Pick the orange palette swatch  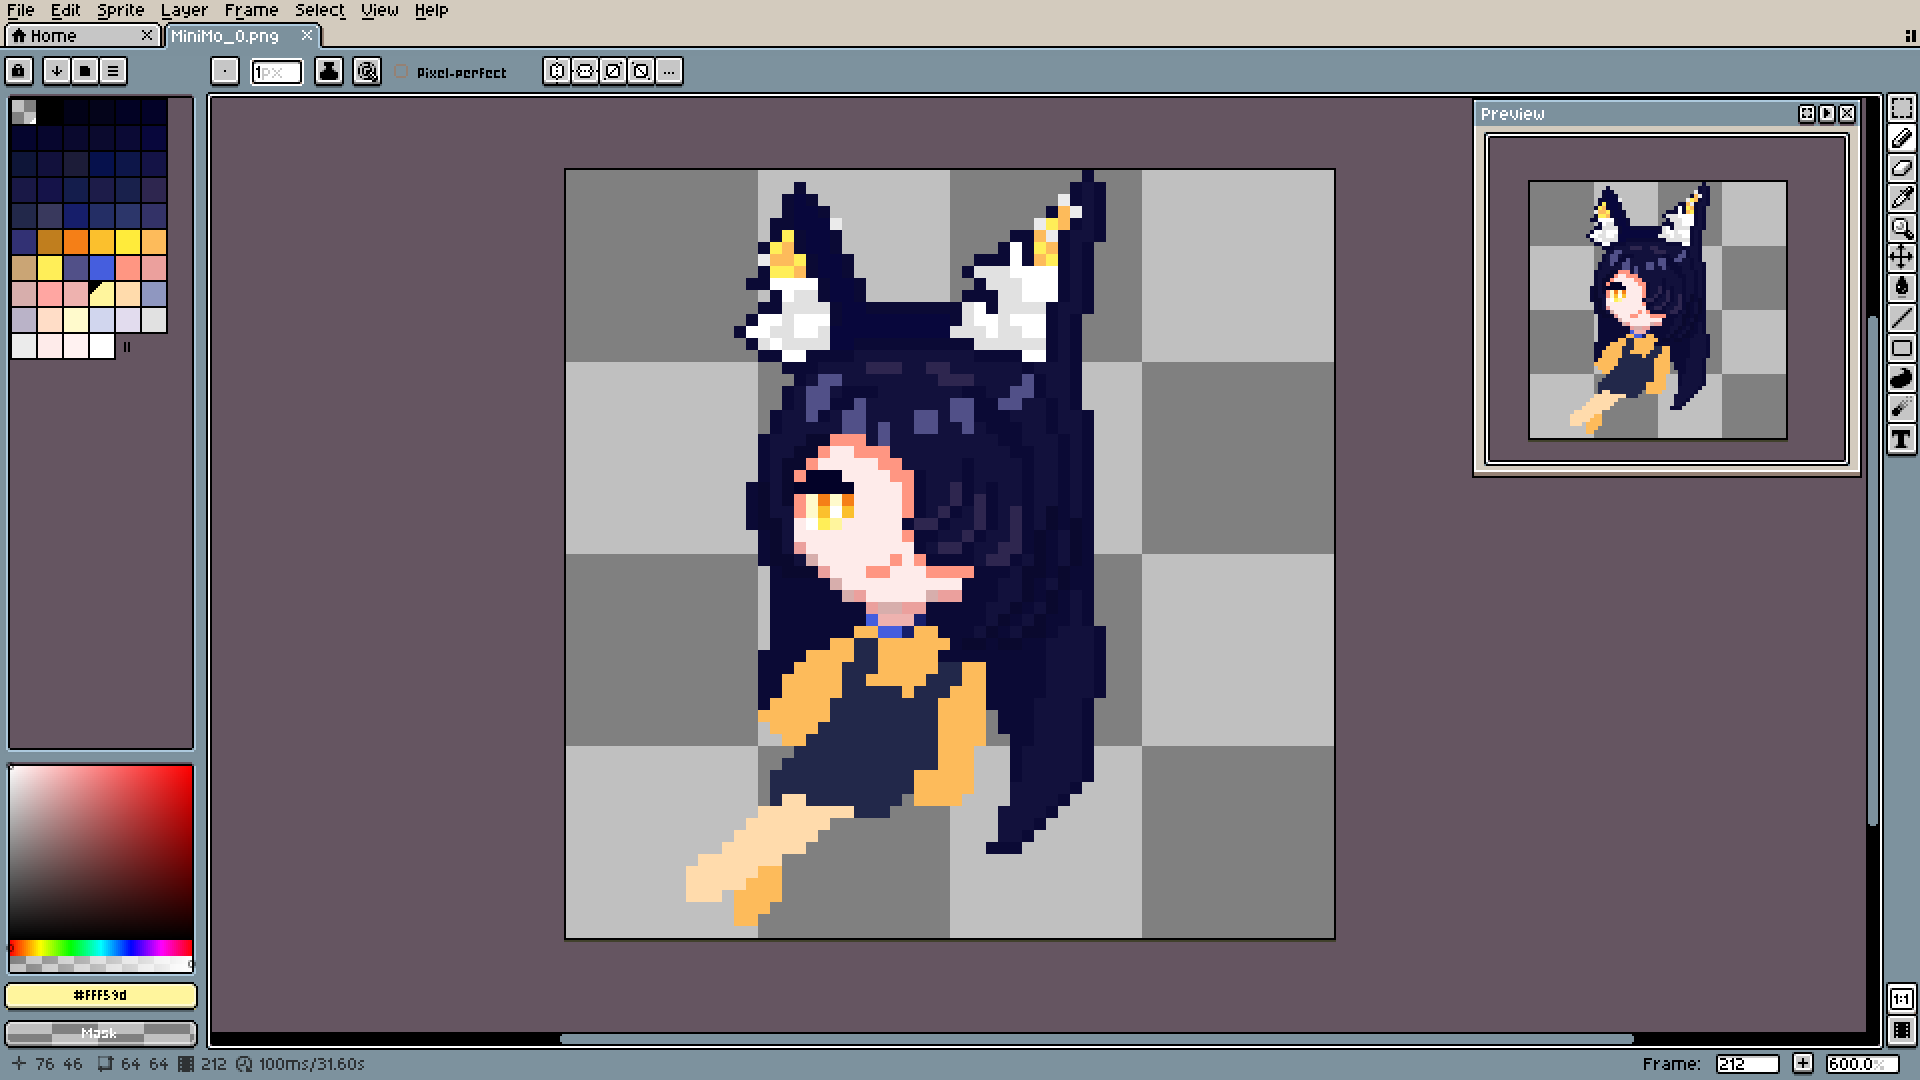76,242
